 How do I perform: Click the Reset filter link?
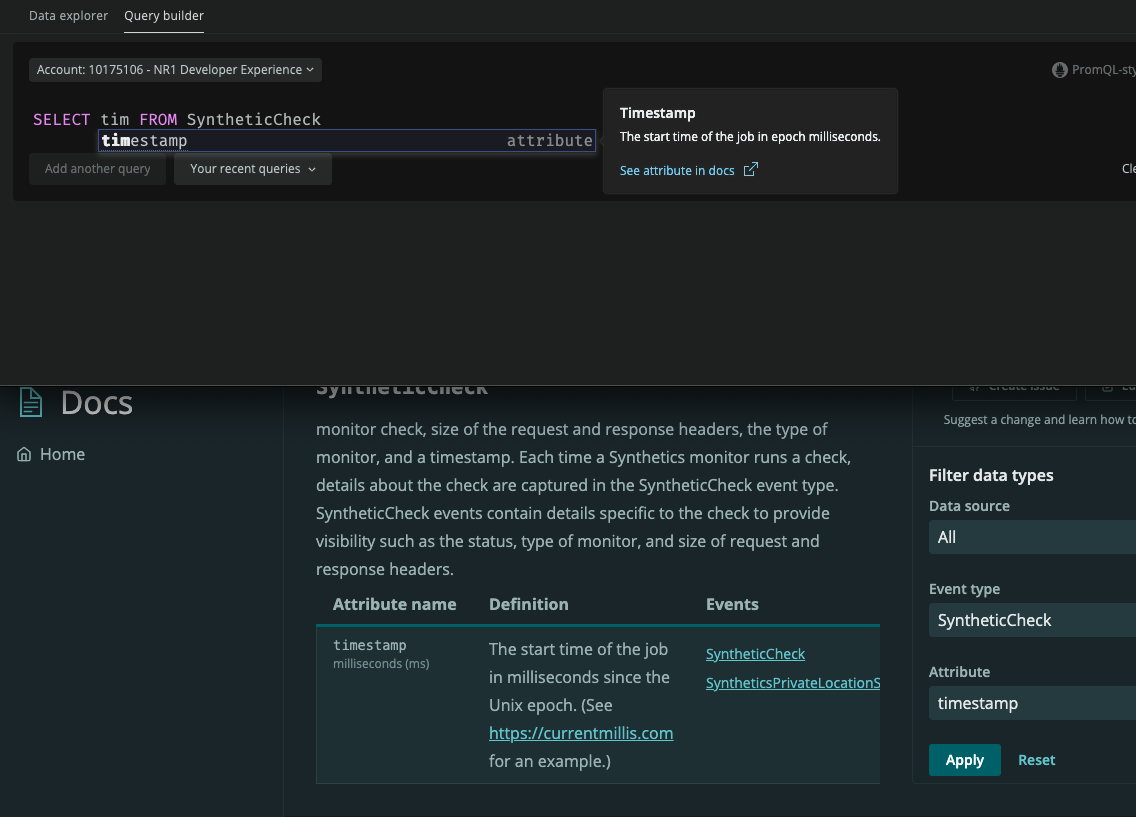(x=1036, y=760)
